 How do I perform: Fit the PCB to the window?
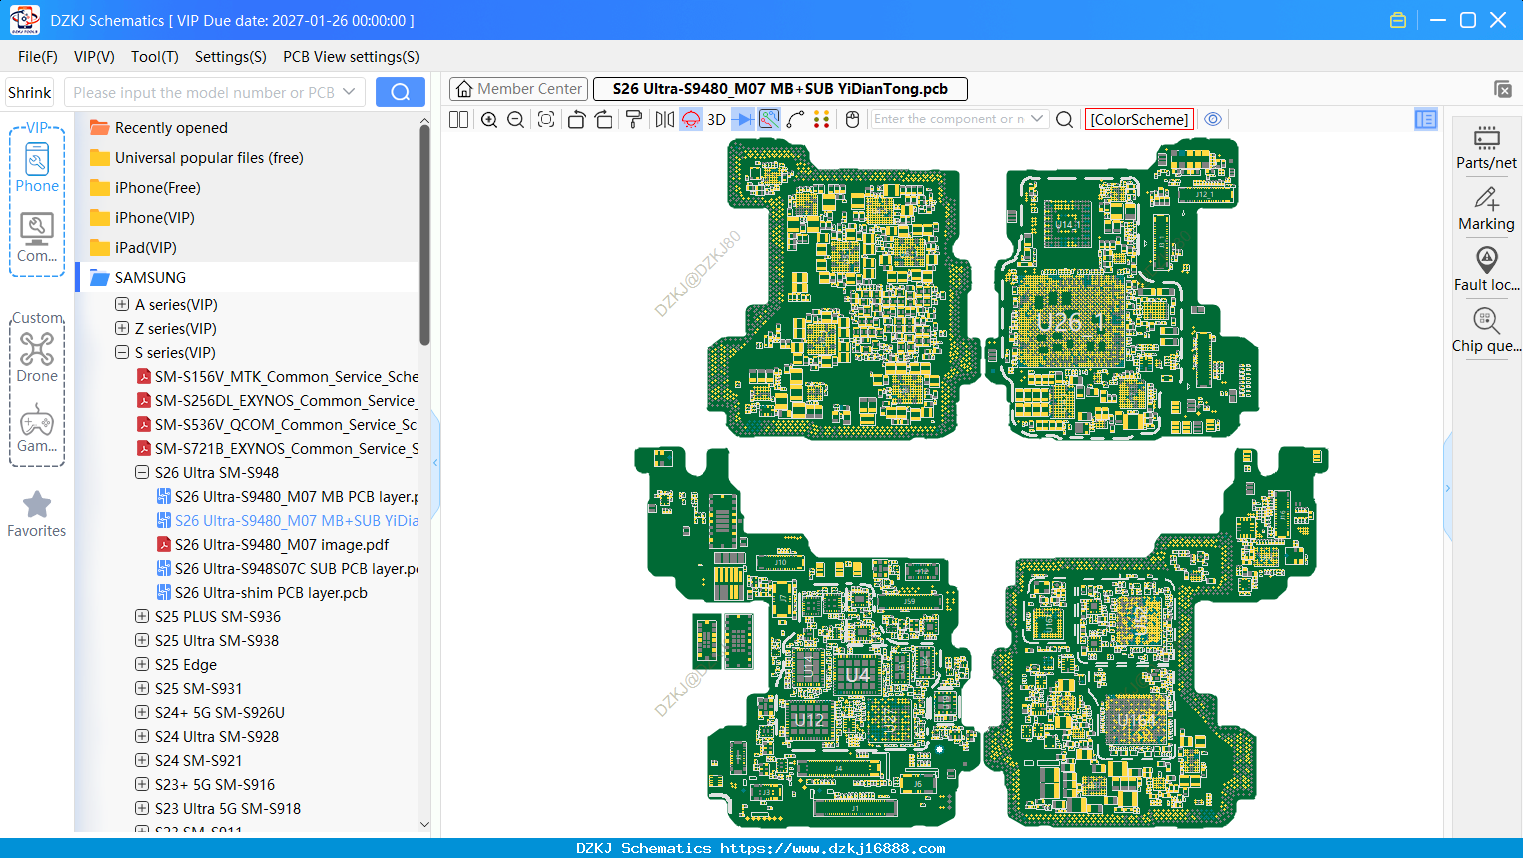coord(546,119)
